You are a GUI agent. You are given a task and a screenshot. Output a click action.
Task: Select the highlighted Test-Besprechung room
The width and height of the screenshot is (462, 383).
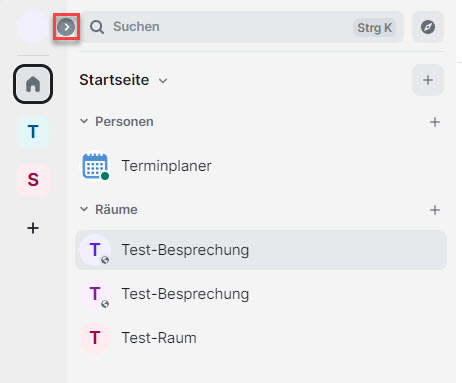(x=261, y=250)
